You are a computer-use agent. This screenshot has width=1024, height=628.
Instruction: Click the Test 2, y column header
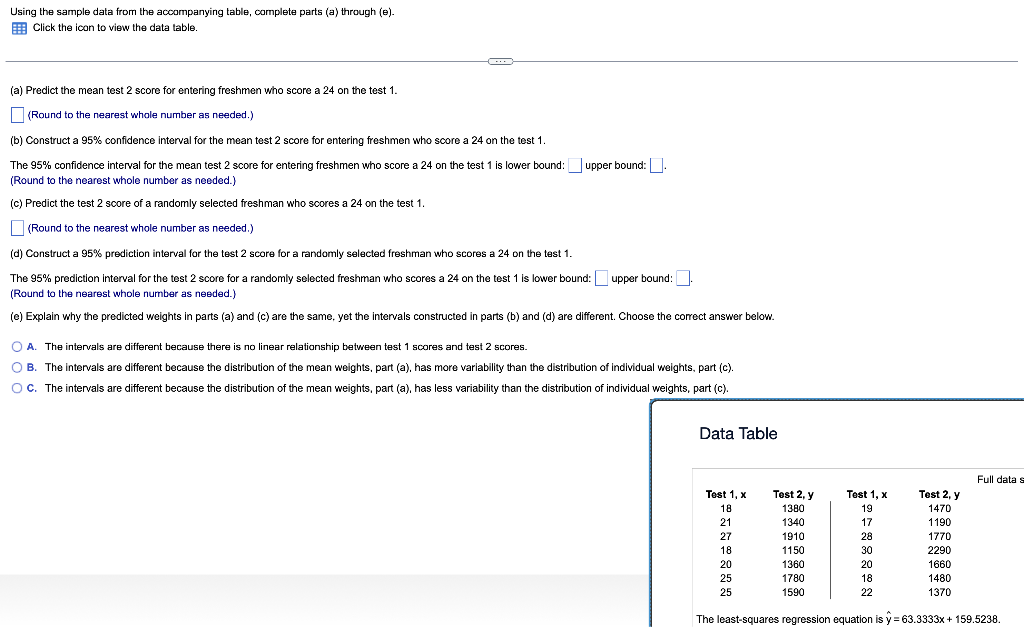pos(793,494)
